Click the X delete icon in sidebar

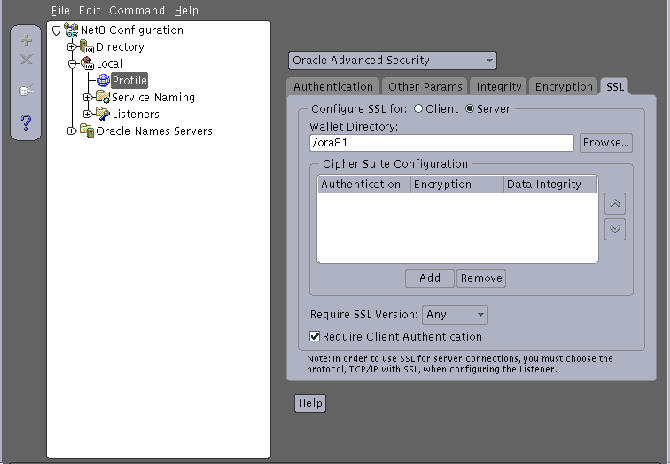pyautogui.click(x=26, y=59)
